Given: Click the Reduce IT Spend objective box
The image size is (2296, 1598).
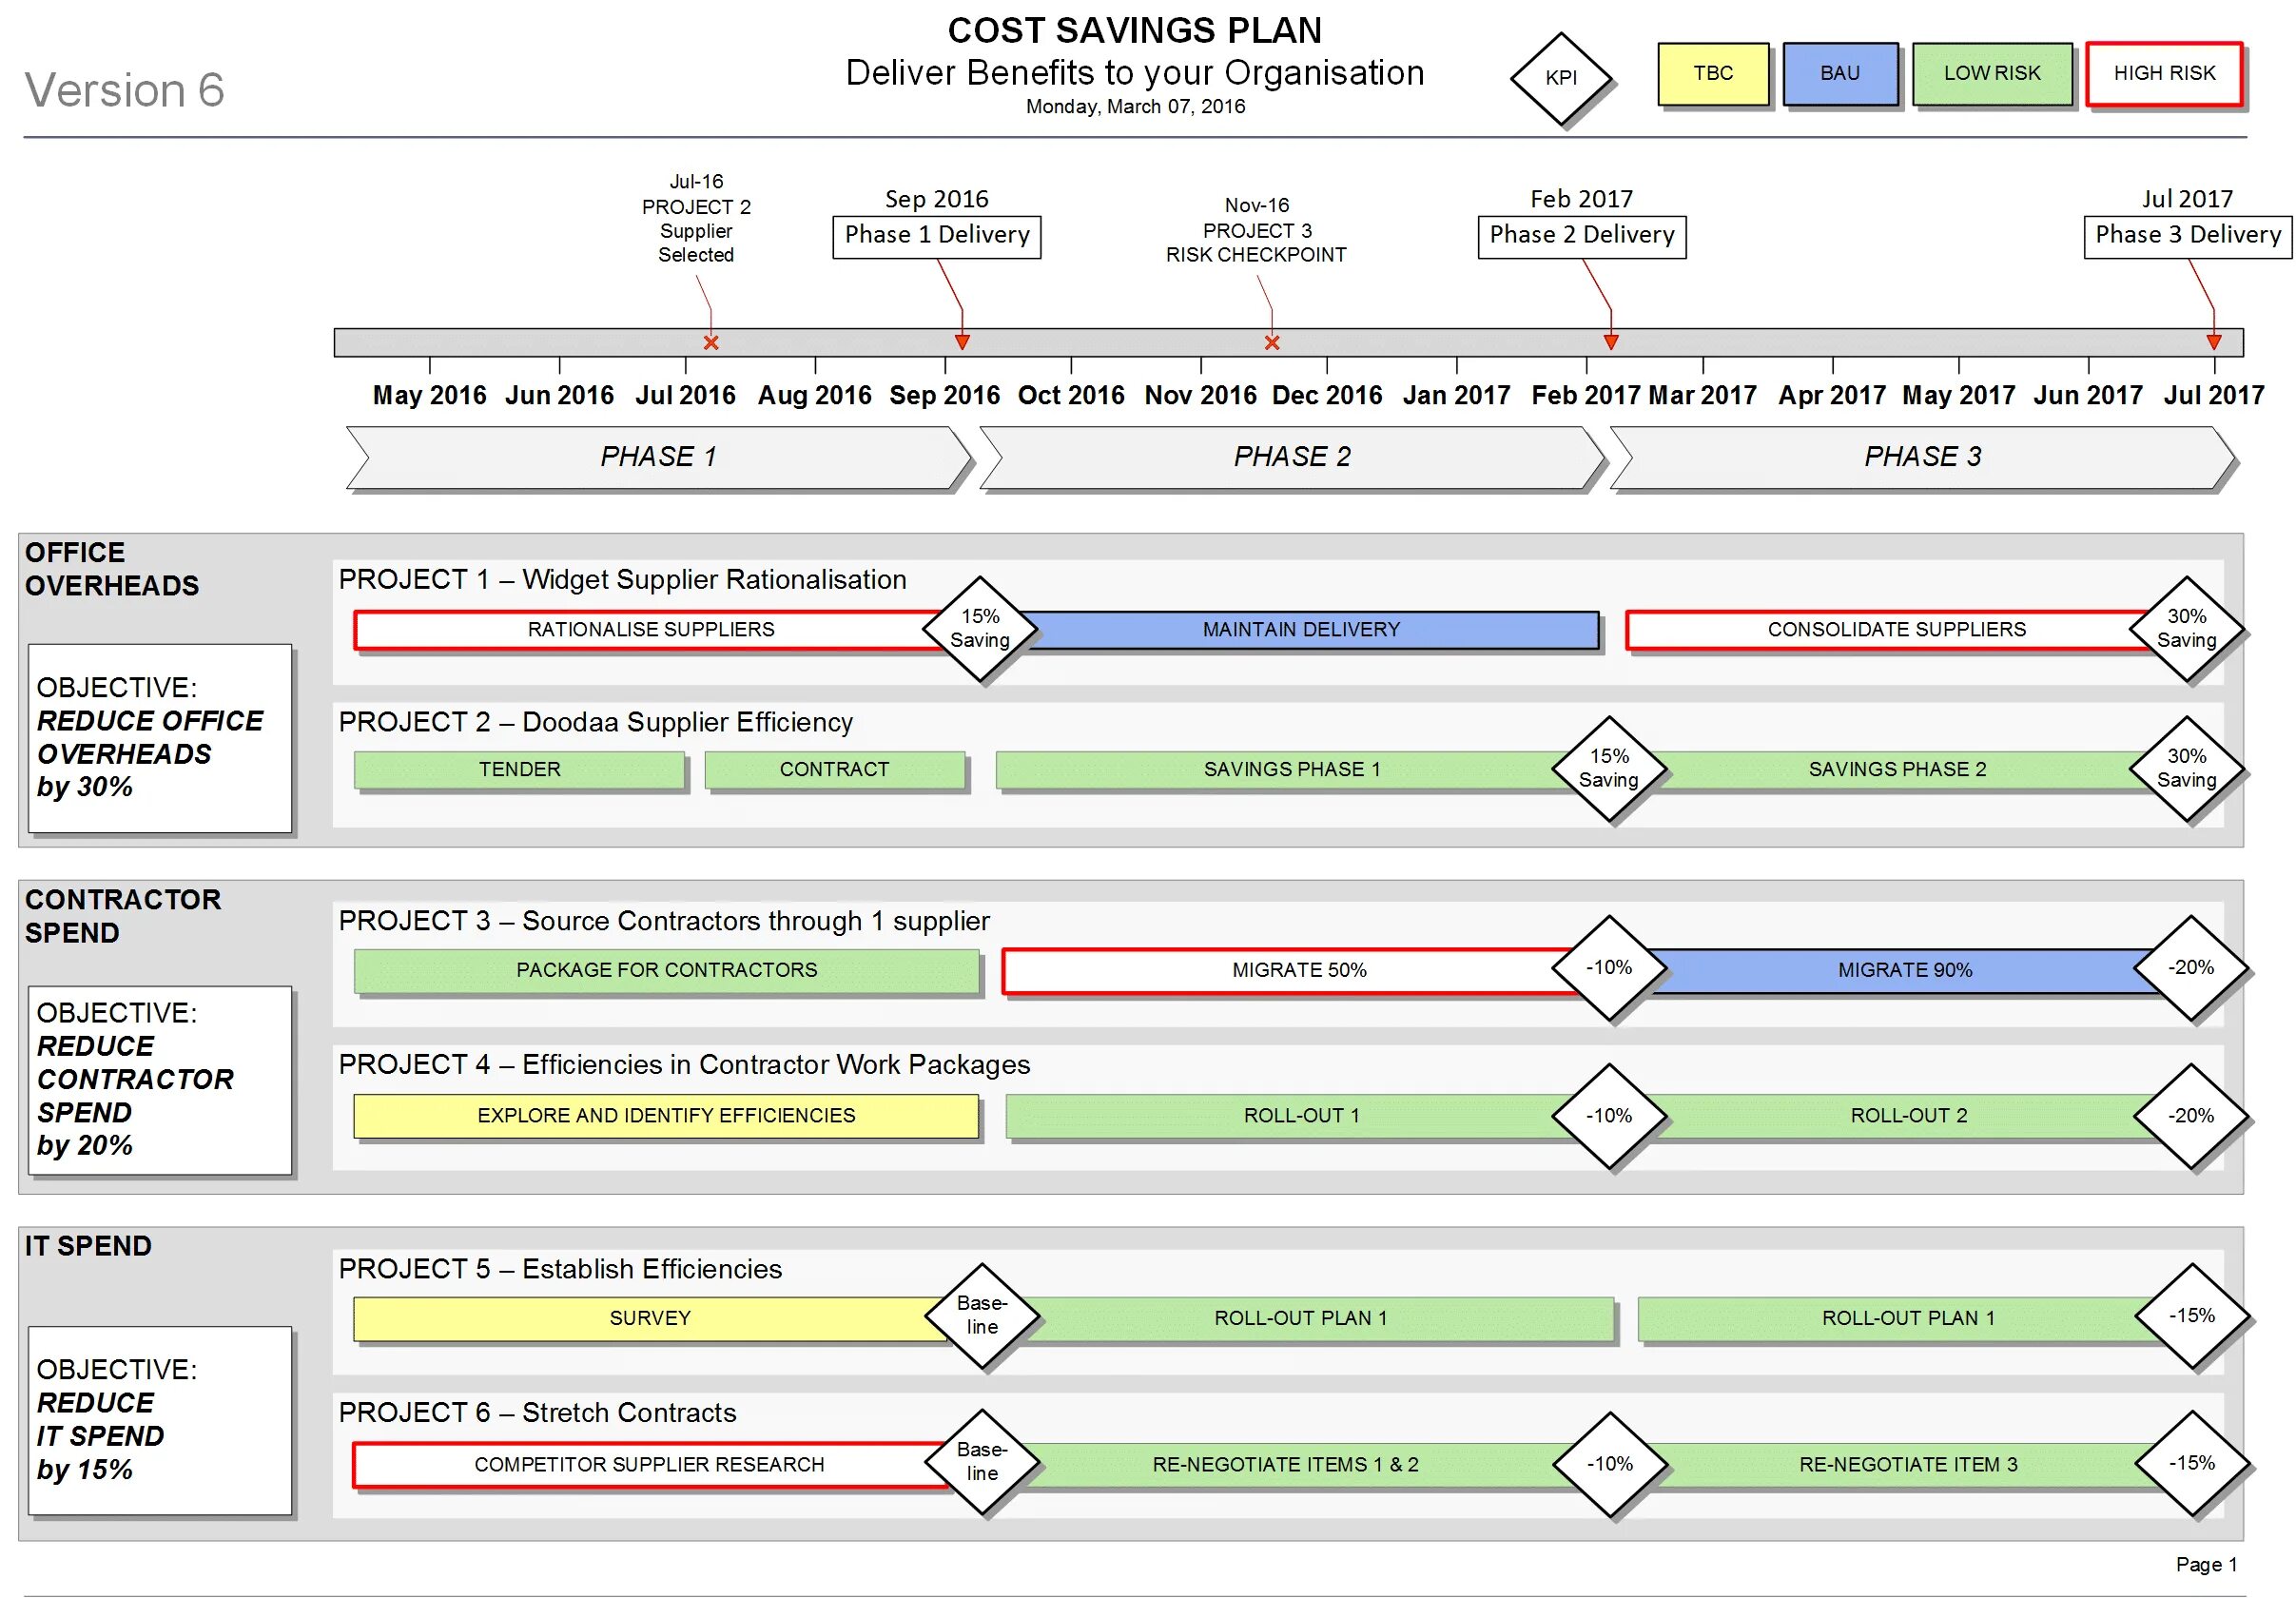Looking at the screenshot, I should click(x=160, y=1419).
